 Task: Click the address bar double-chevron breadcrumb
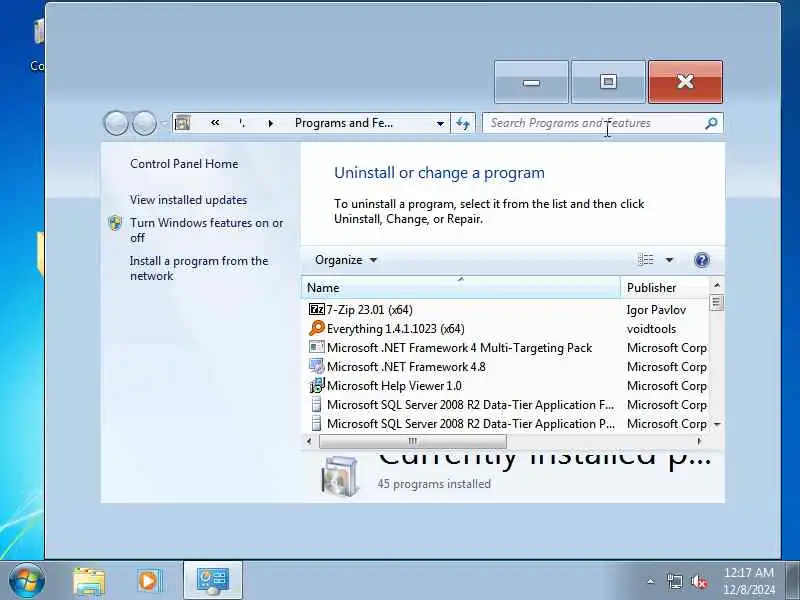[215, 123]
